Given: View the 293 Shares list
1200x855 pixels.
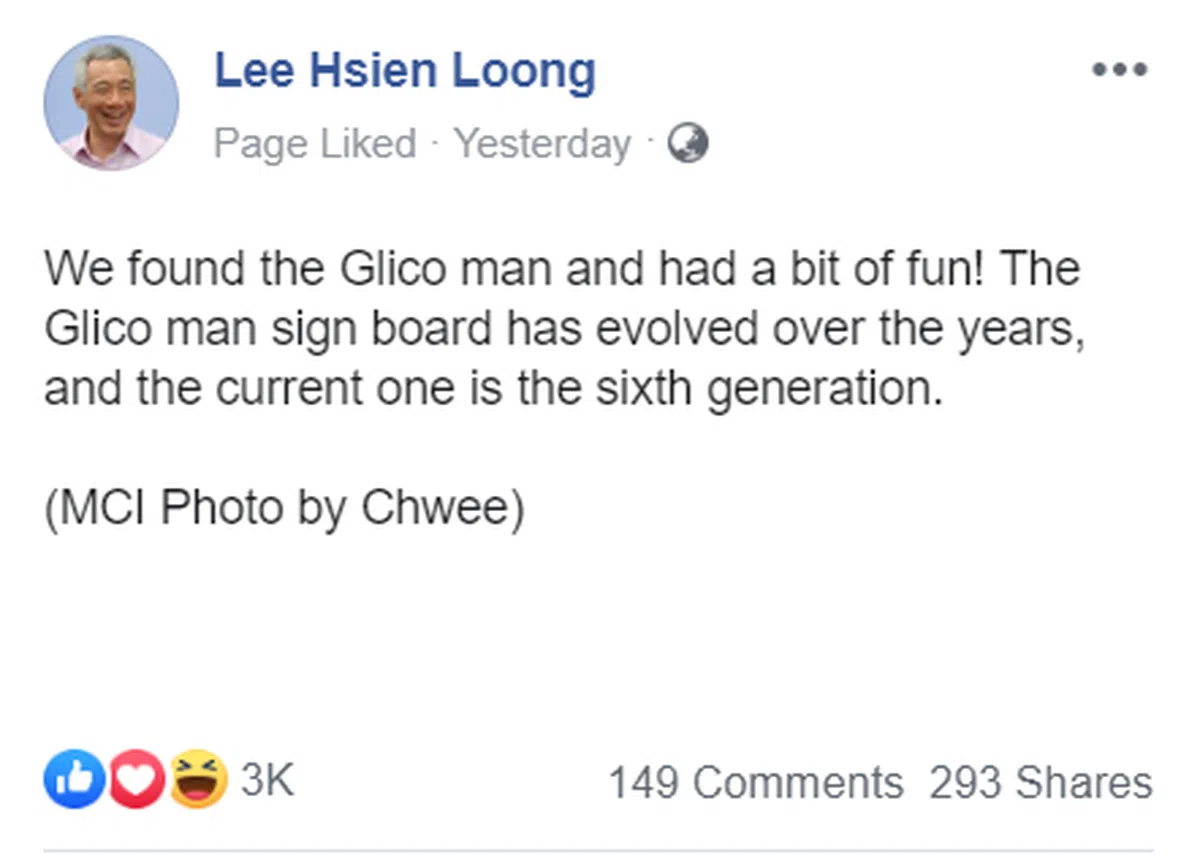Looking at the screenshot, I should 1040,782.
